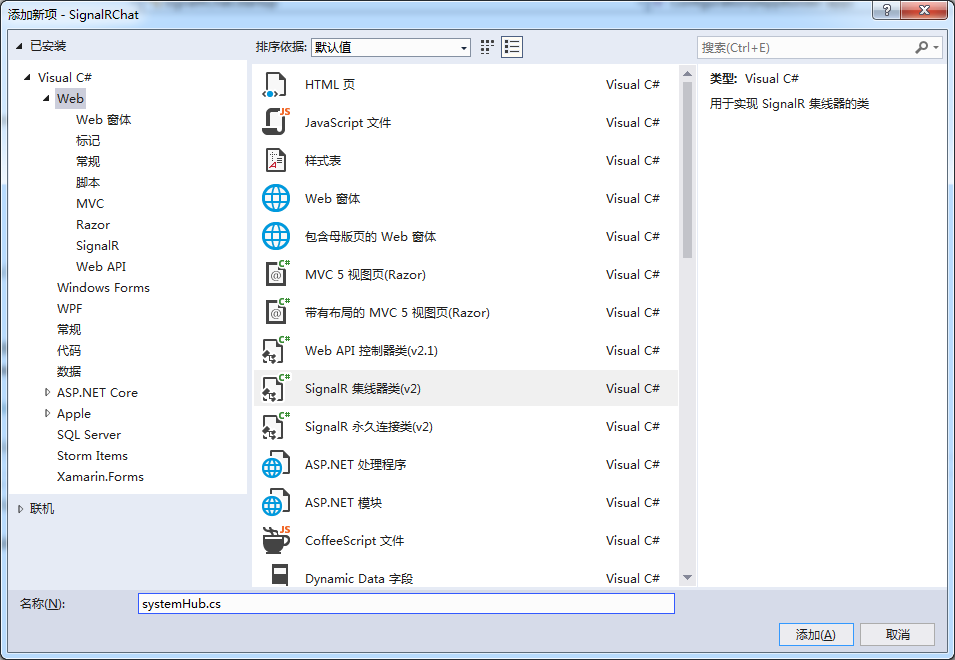The width and height of the screenshot is (955, 660).
Task: Open the SignalR category in tree
Action: point(97,245)
